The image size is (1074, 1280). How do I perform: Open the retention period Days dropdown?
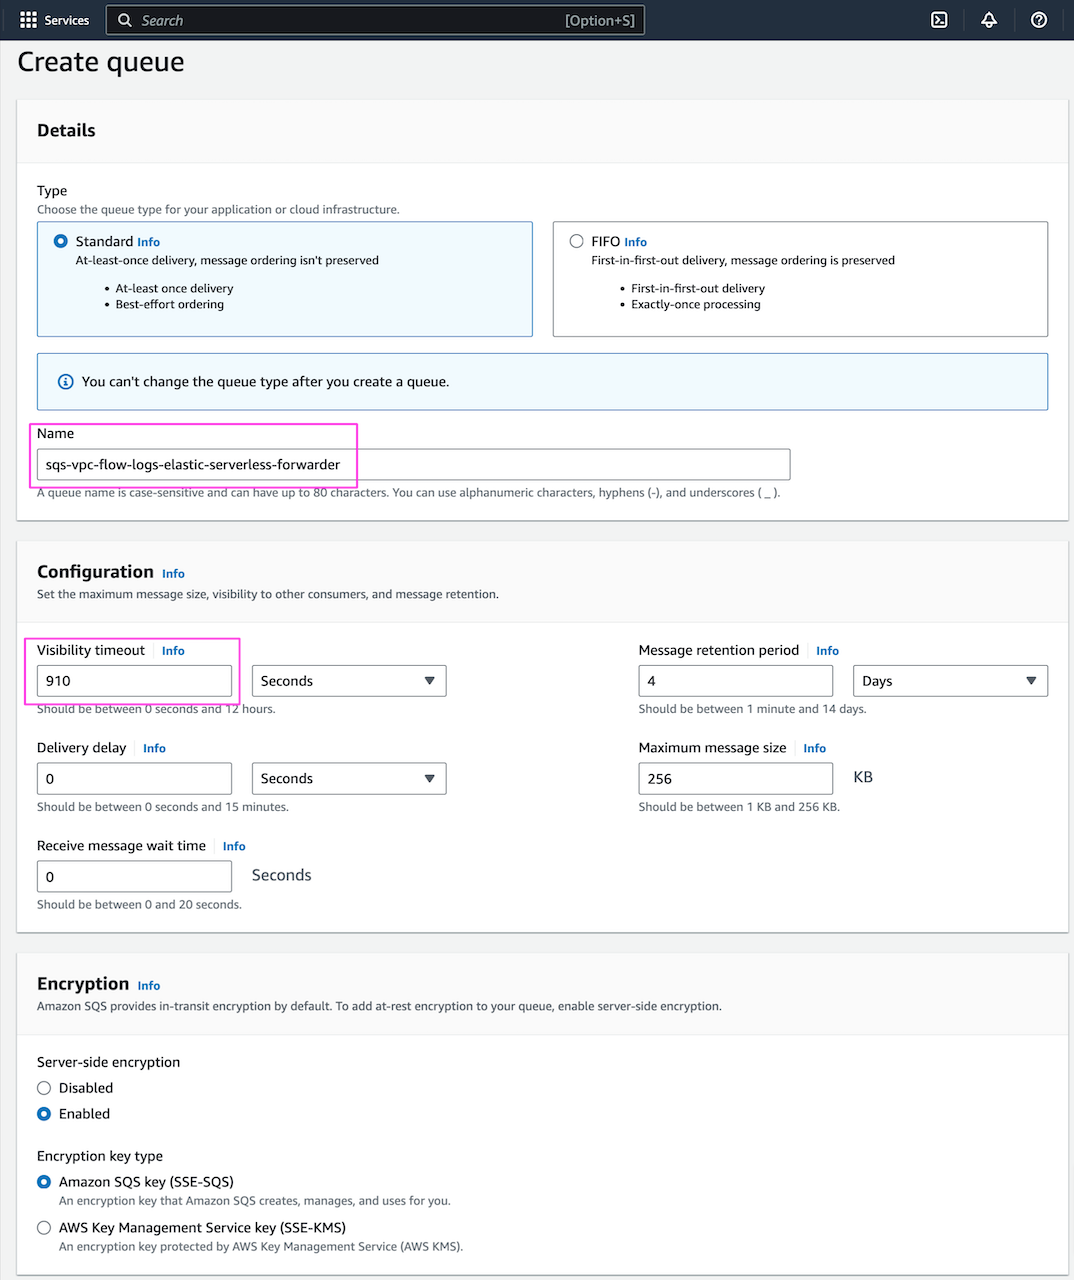click(x=949, y=680)
